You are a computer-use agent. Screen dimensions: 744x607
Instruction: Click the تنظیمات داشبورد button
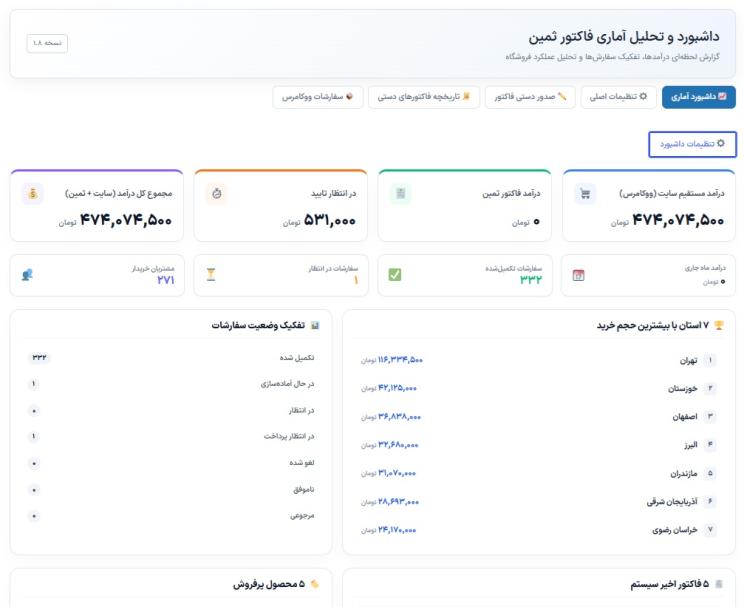coord(692,144)
